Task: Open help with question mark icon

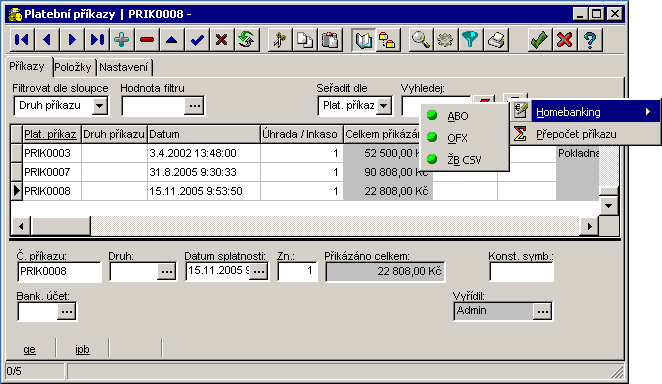Action: coord(590,40)
